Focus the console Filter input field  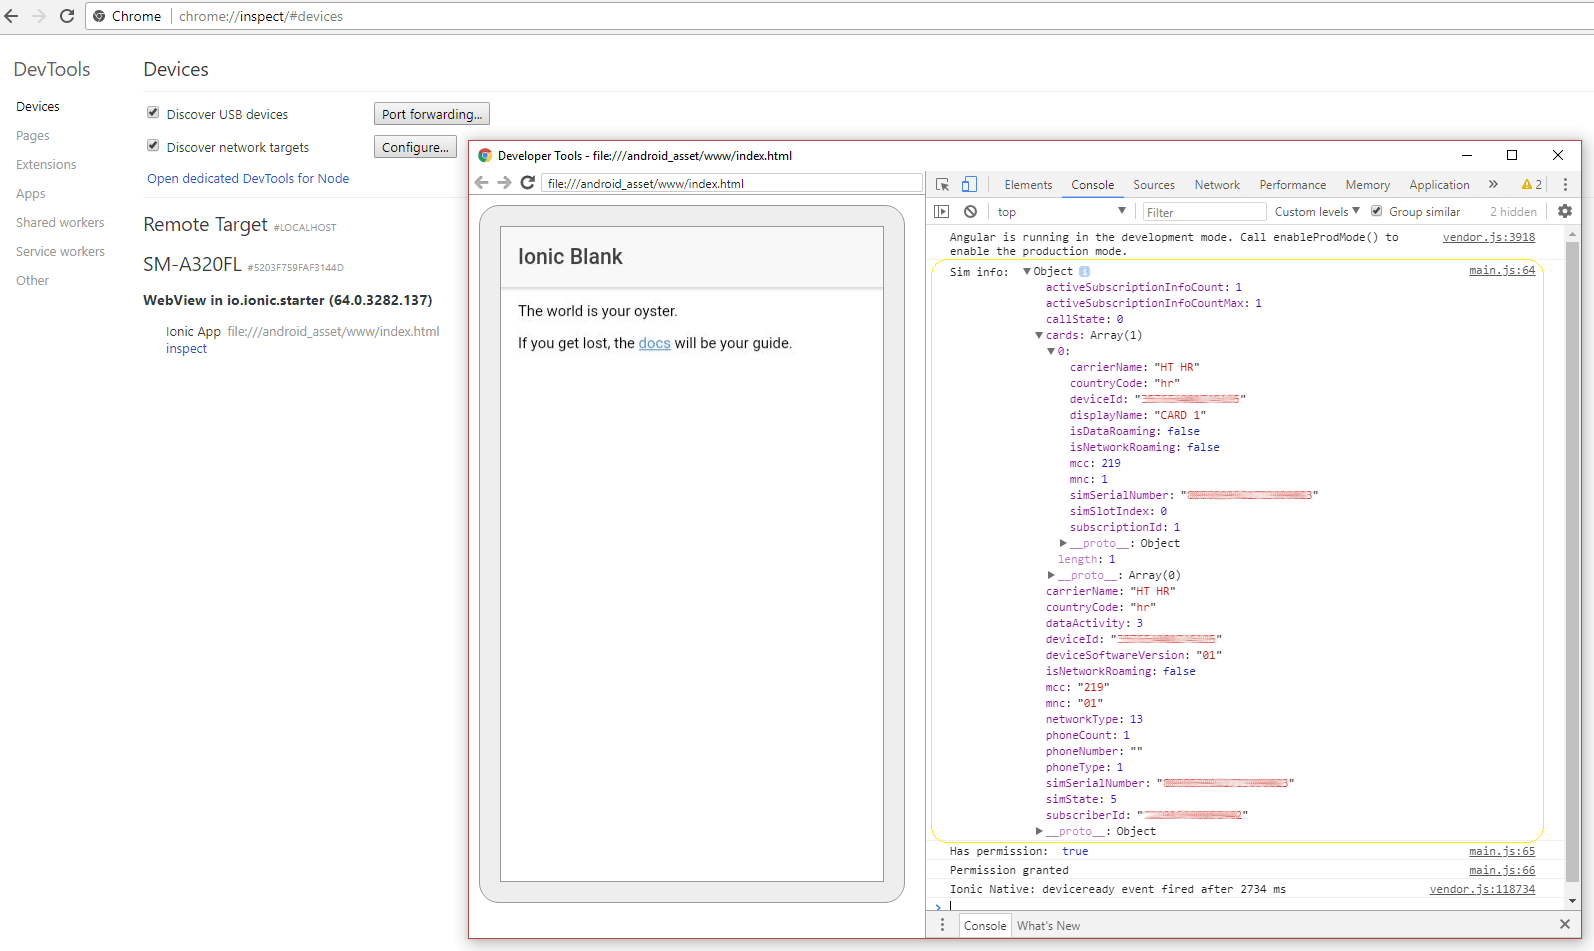tap(1204, 212)
